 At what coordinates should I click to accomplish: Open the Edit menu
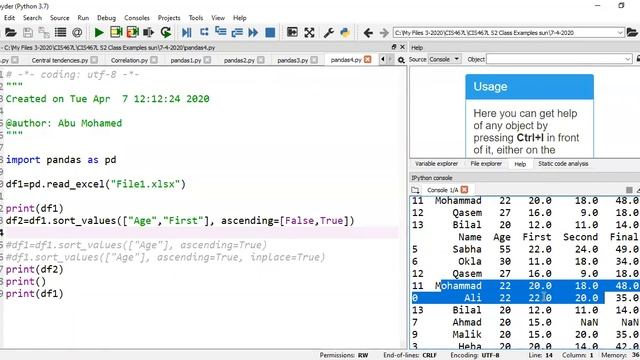click(9, 18)
